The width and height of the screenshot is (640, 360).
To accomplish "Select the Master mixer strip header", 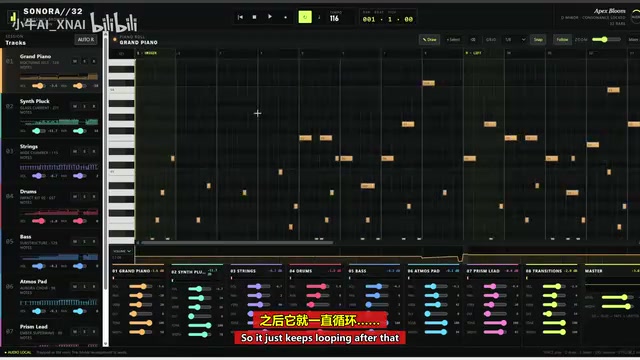I will click(611, 271).
